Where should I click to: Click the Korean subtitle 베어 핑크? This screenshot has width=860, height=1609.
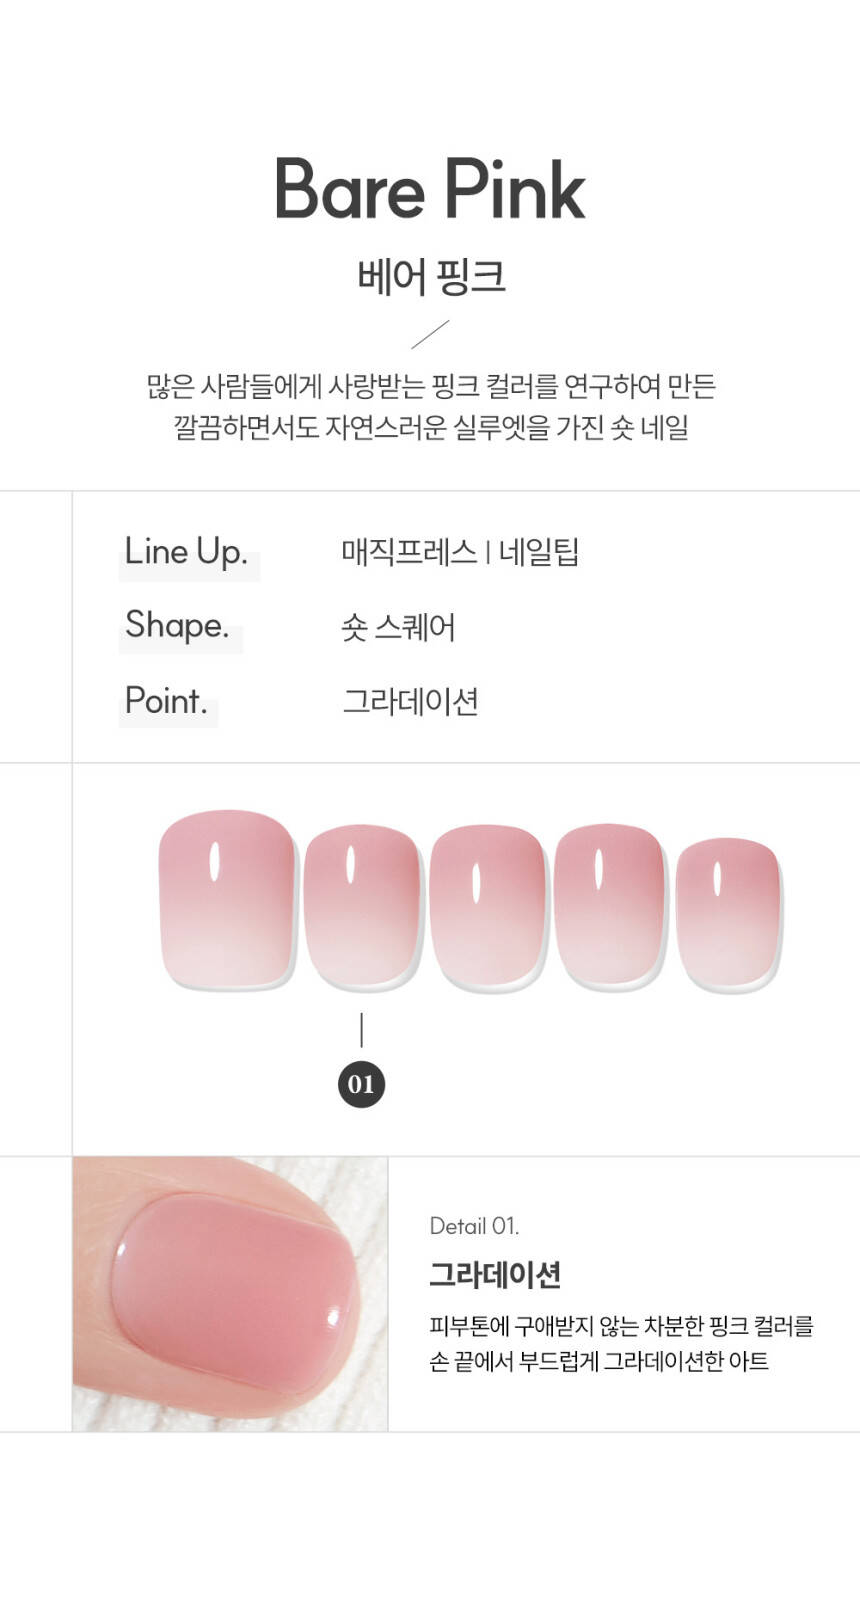(x=431, y=275)
